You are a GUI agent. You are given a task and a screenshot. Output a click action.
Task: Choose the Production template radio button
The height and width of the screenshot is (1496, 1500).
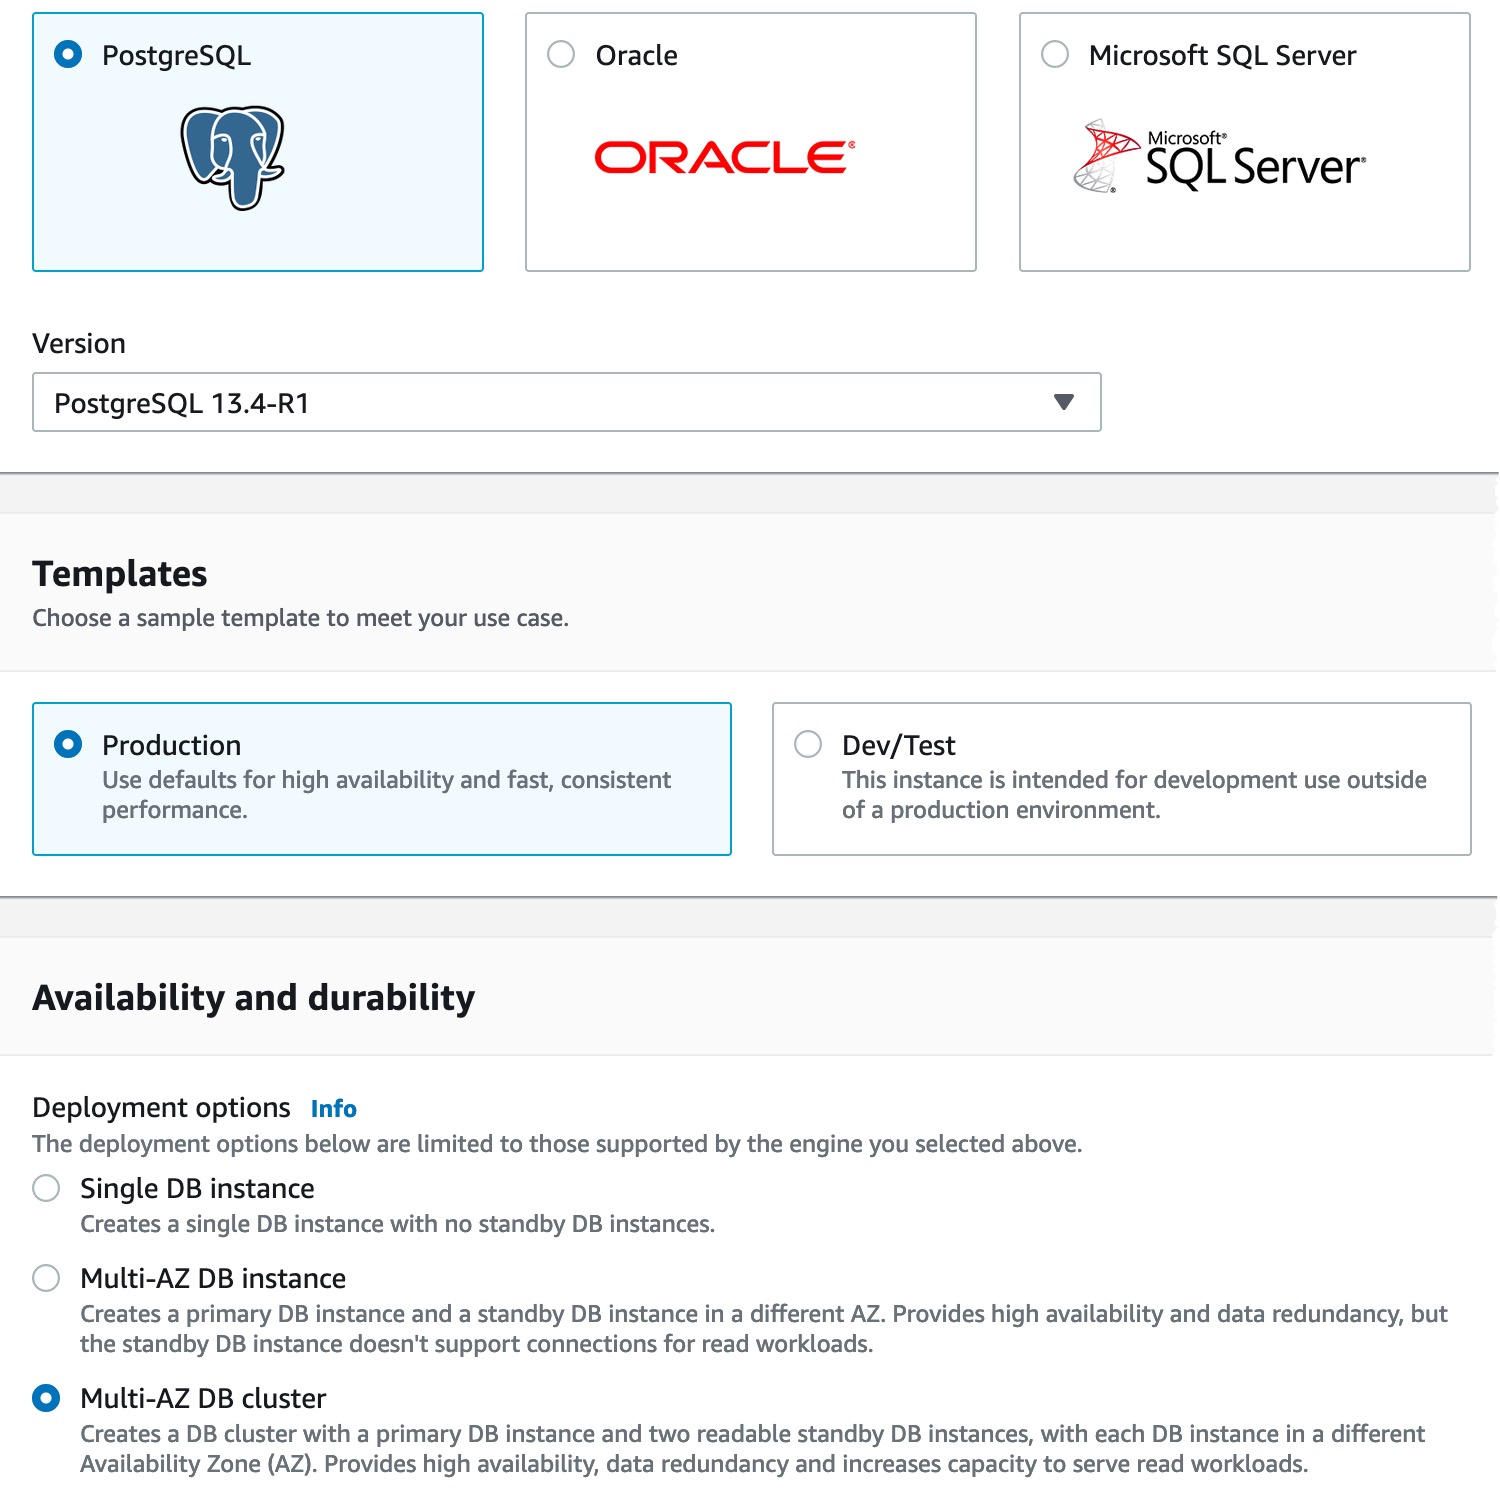(x=68, y=744)
